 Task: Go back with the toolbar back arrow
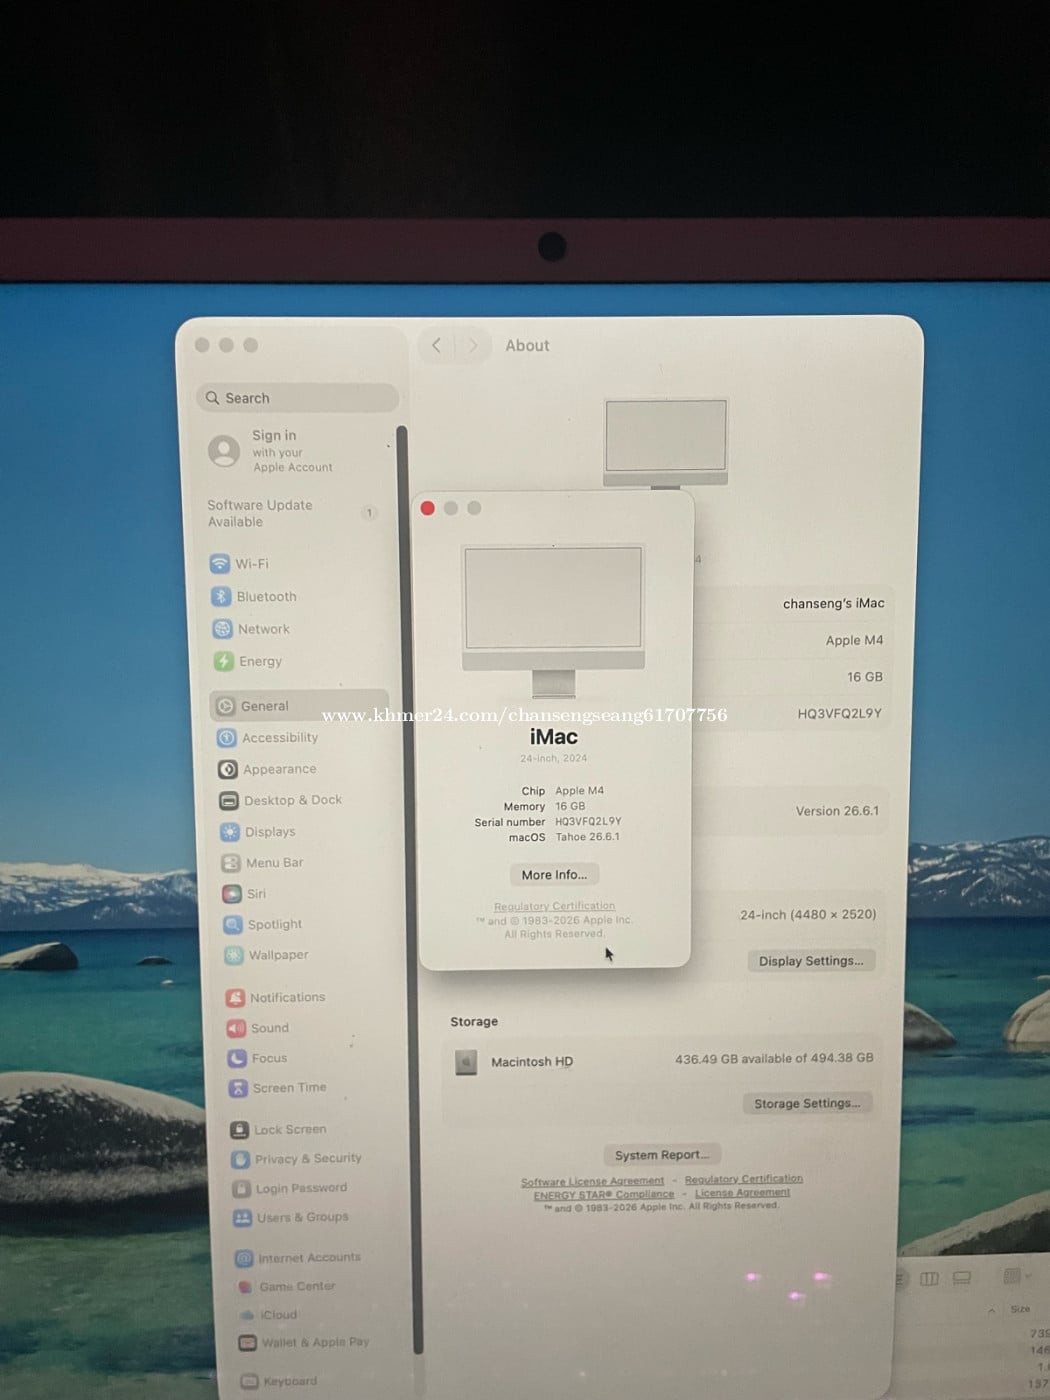436,346
